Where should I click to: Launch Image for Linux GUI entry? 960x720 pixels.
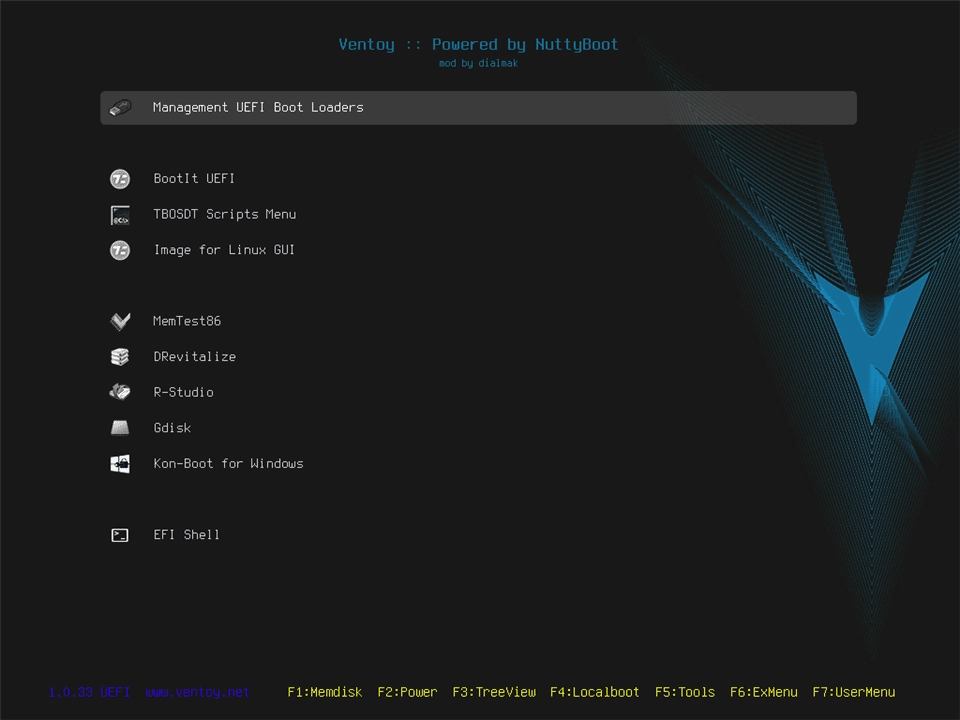[224, 250]
